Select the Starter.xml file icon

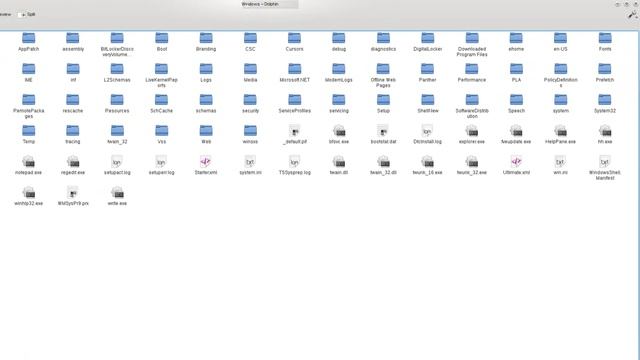click(206, 162)
